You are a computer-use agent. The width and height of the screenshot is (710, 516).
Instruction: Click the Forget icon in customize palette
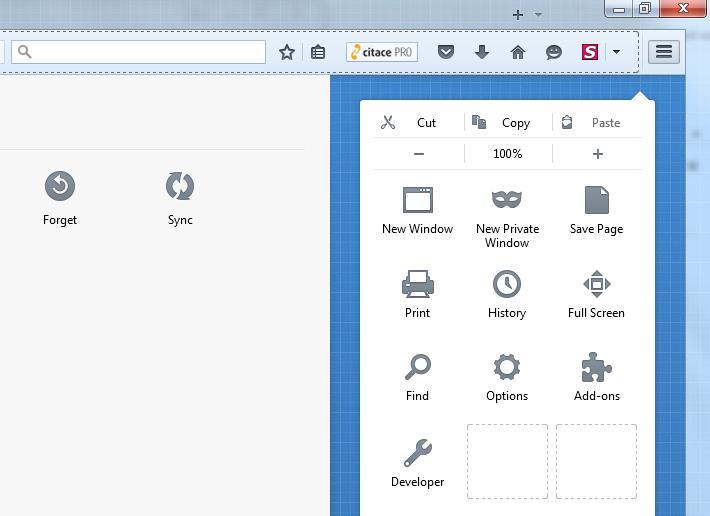coord(60,186)
